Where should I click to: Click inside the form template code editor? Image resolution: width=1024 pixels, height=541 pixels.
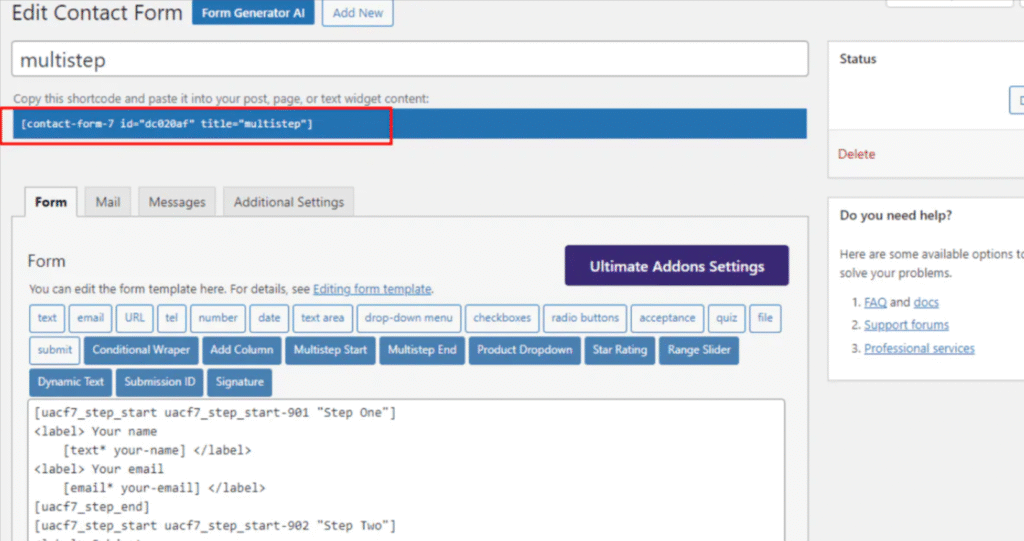(x=406, y=470)
